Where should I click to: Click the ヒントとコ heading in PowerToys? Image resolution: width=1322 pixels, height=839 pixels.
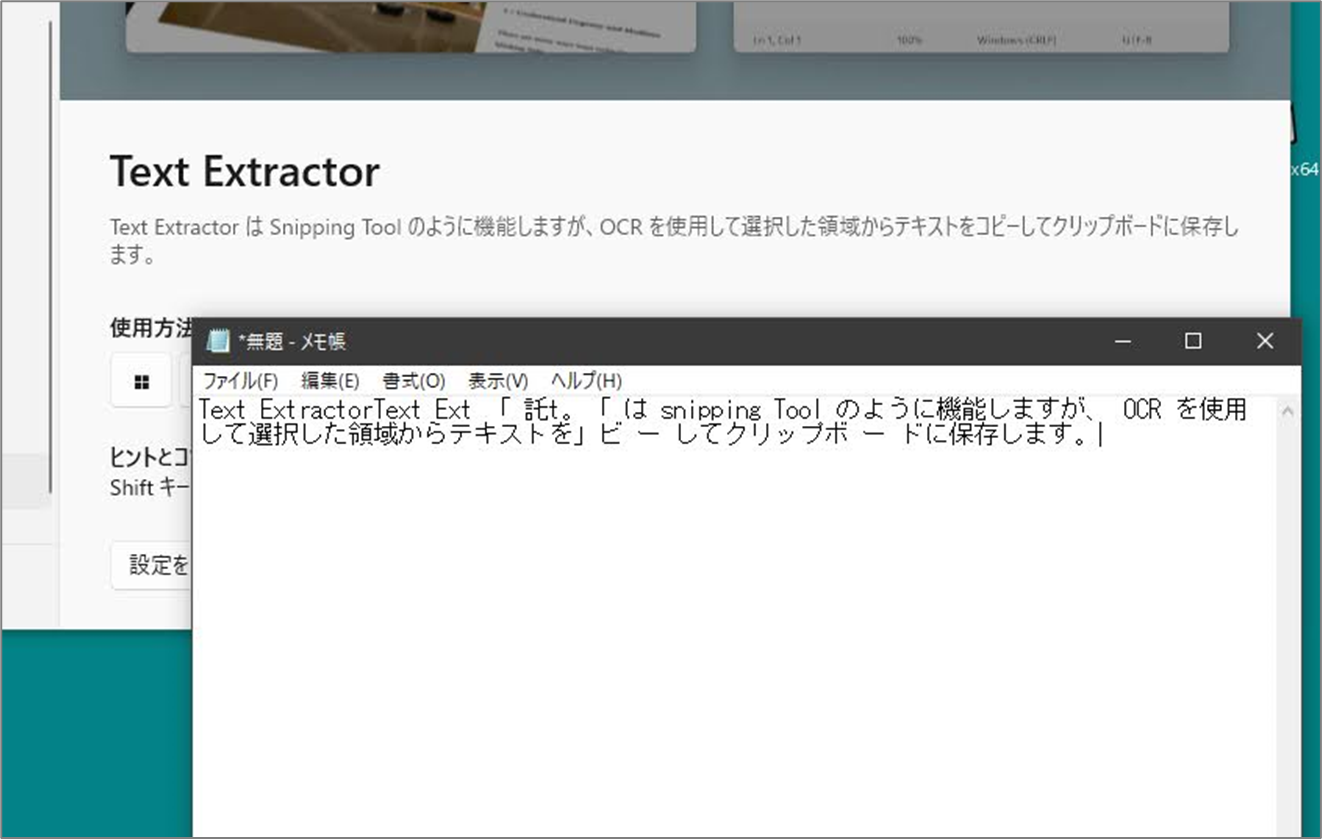click(x=151, y=456)
